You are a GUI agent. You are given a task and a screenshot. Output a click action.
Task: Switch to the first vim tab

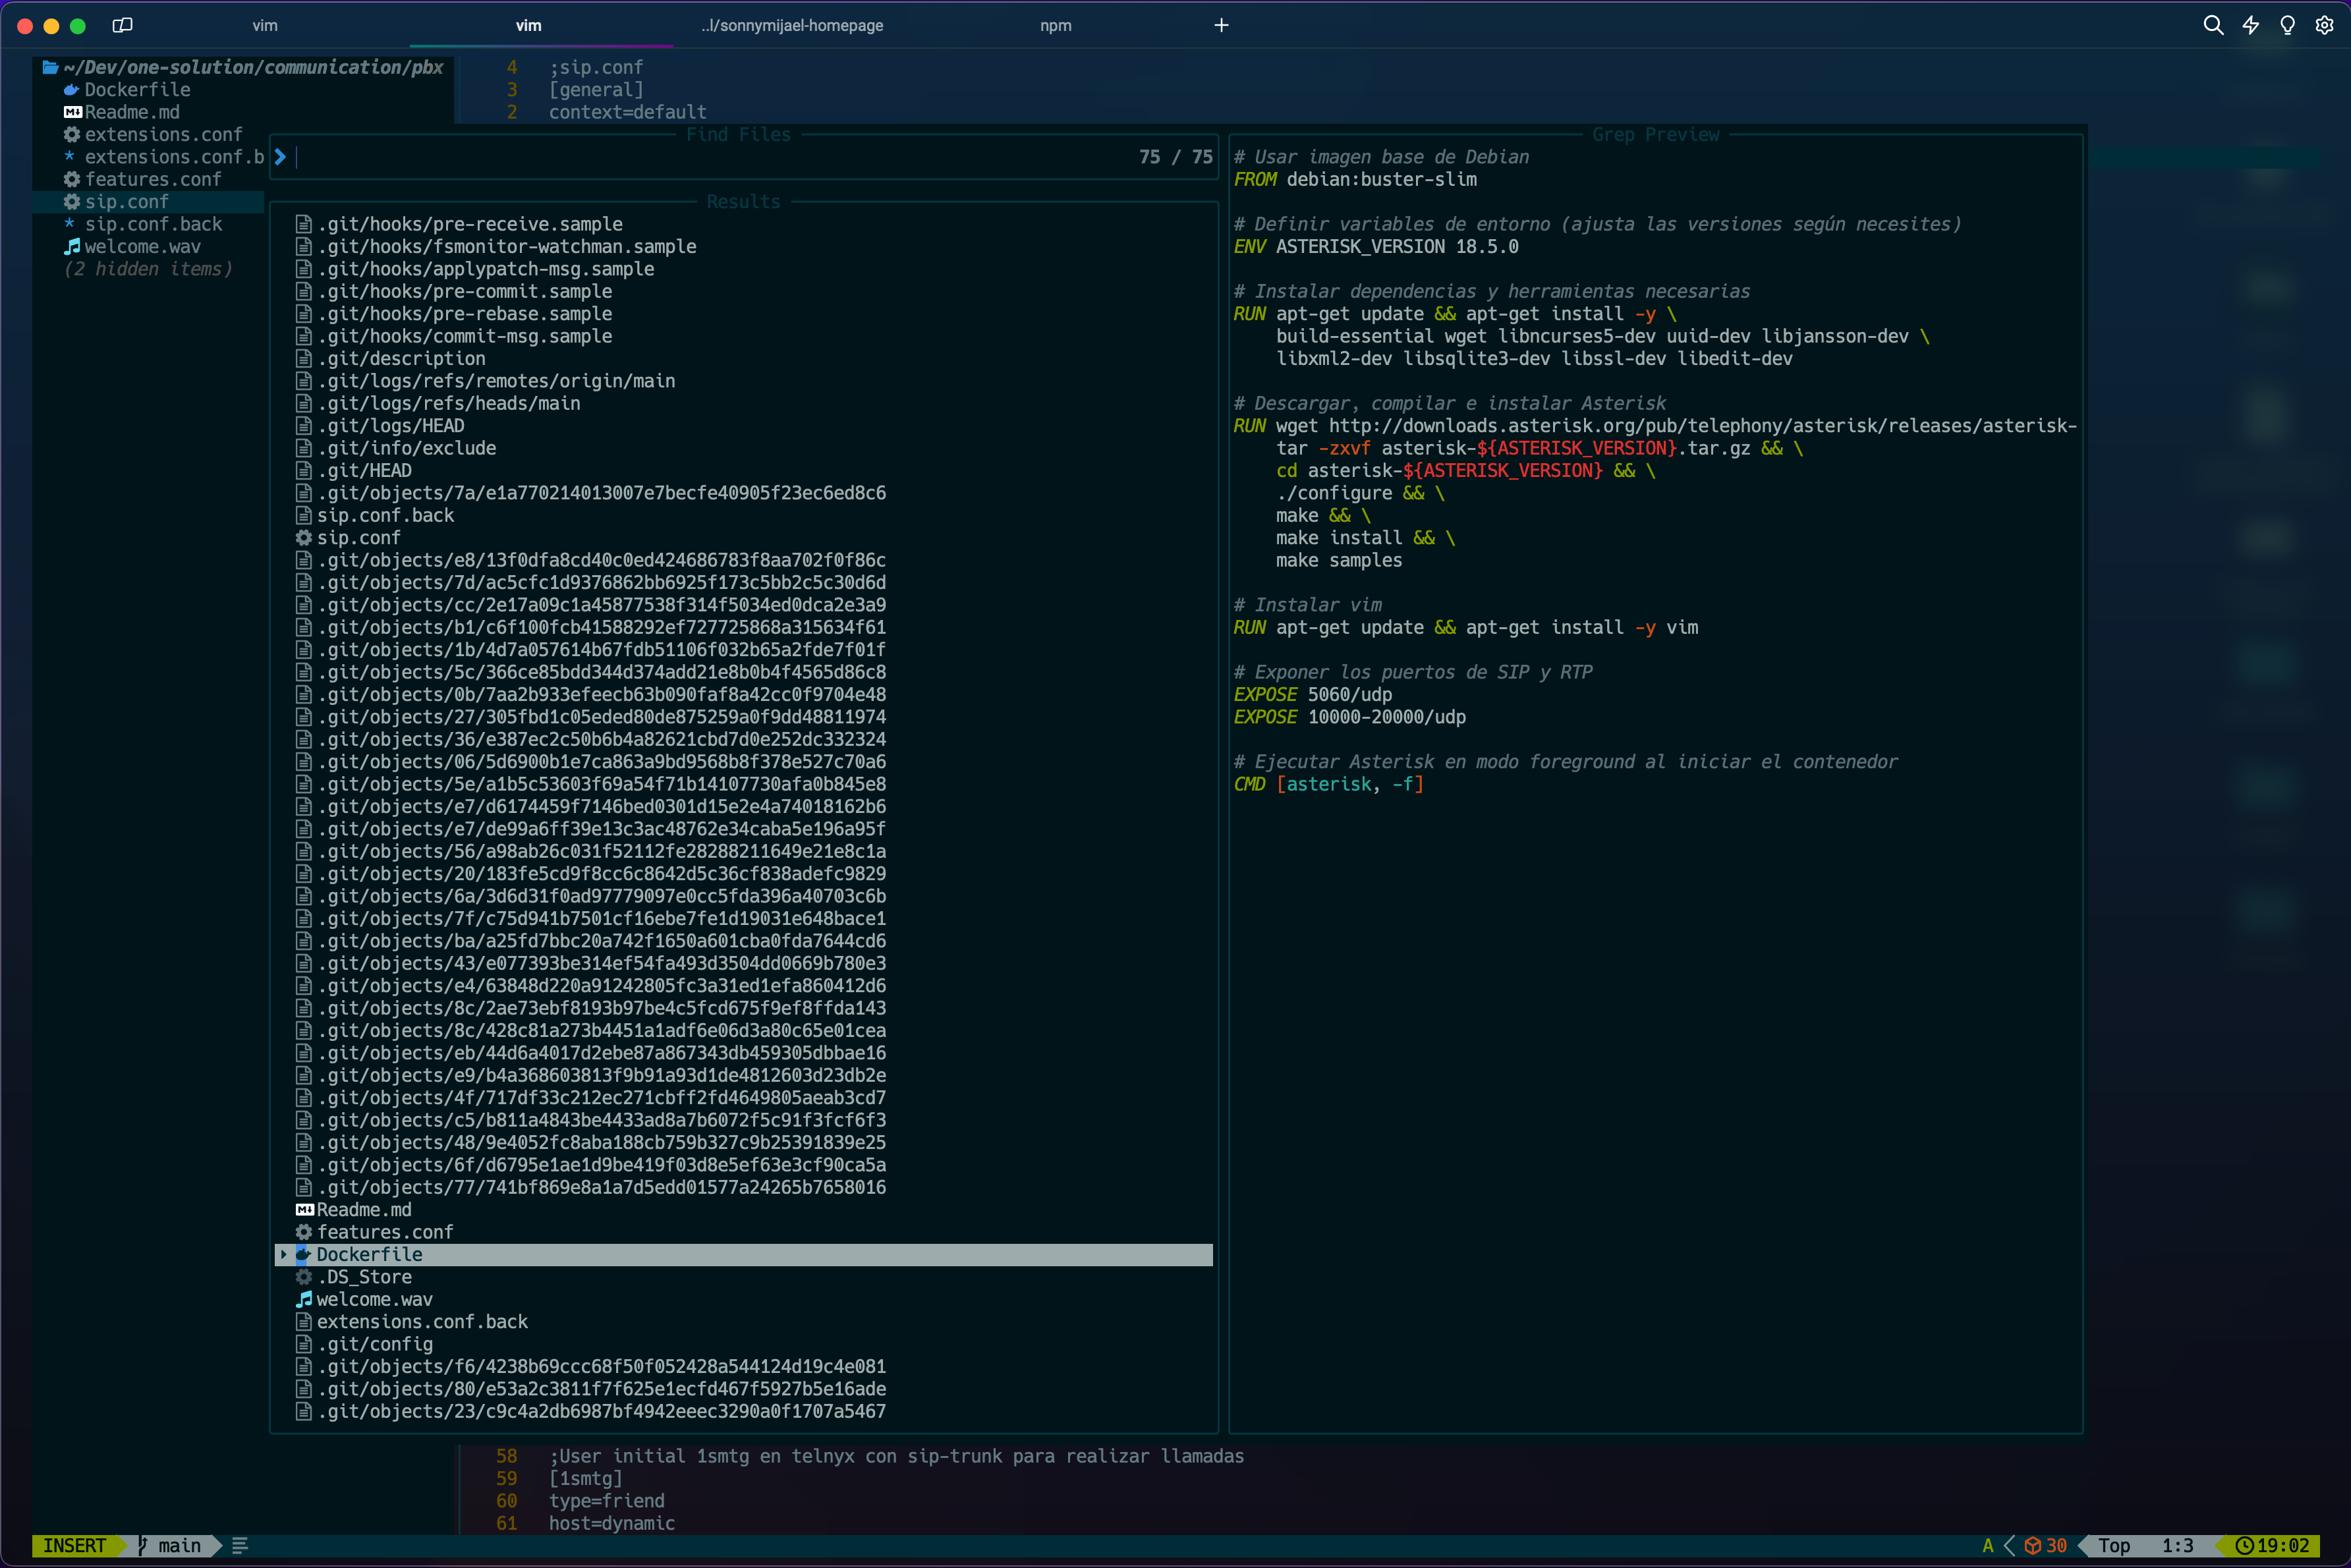click(x=265, y=25)
